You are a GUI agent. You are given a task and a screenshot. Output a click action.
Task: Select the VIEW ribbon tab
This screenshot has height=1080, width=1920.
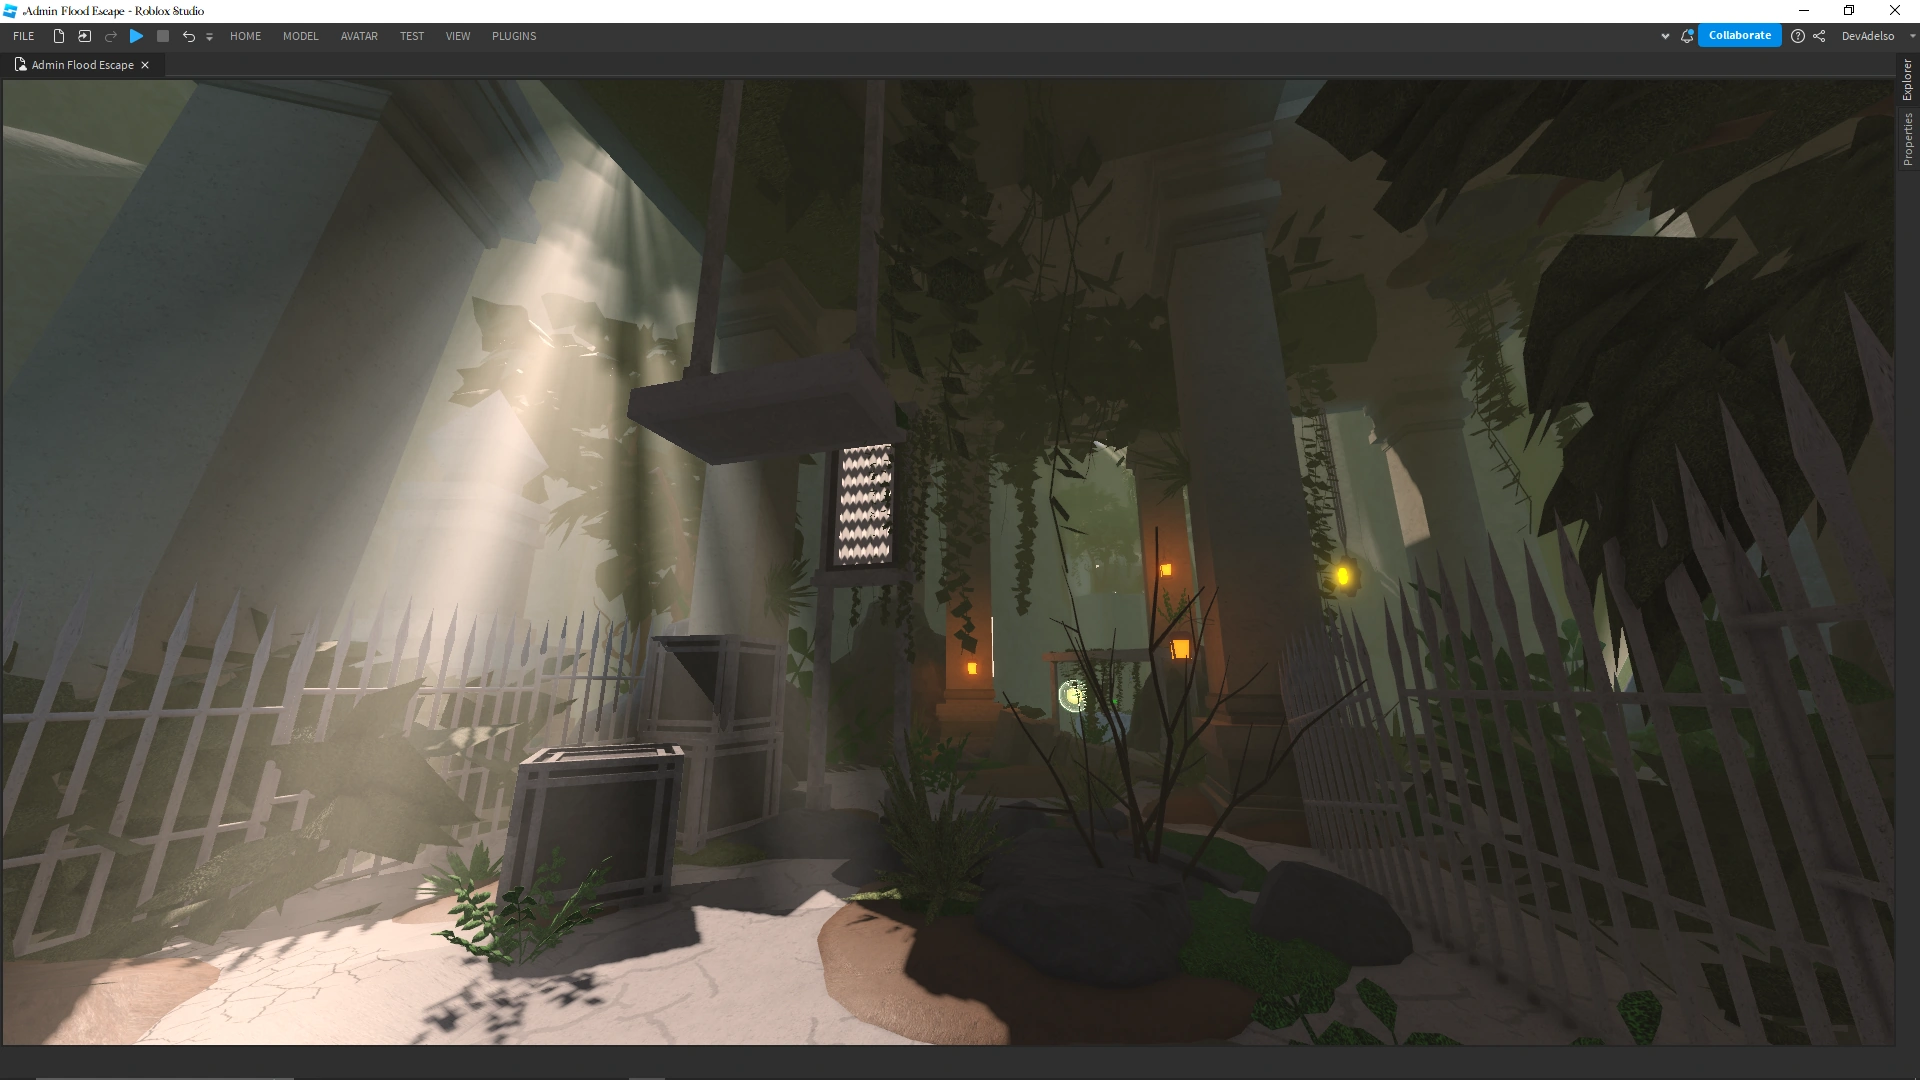tap(458, 36)
